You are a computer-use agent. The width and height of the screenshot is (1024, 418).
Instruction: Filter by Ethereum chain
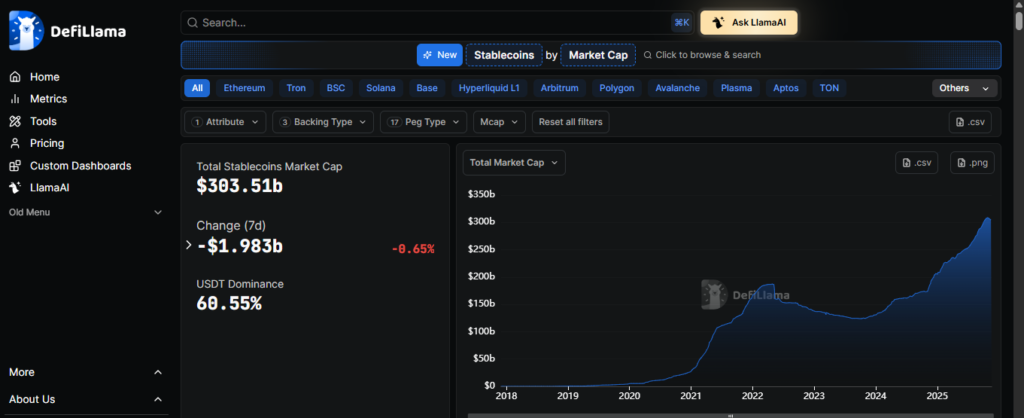(x=245, y=88)
